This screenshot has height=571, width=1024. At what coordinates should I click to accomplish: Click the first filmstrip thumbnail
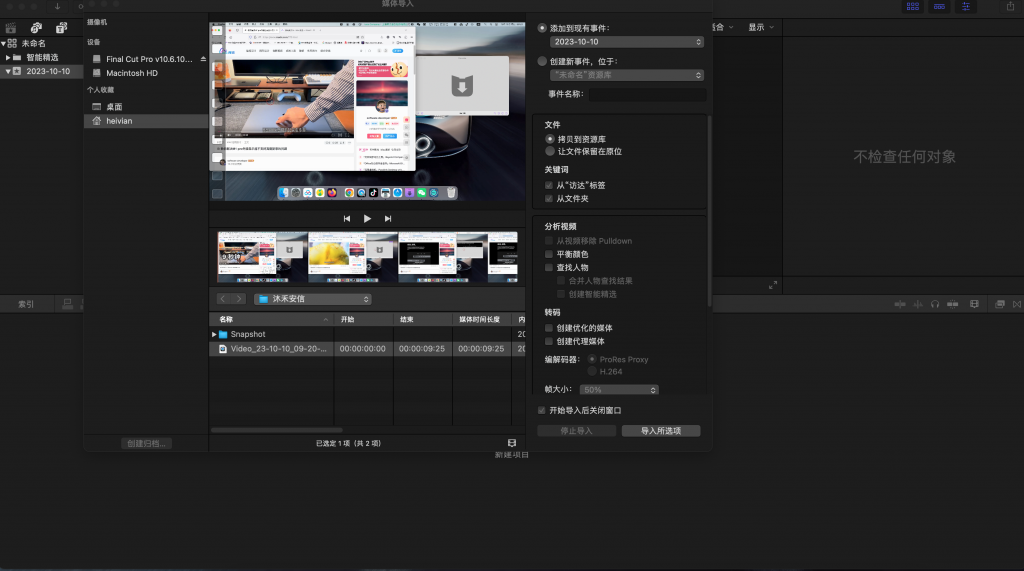tap(262, 257)
